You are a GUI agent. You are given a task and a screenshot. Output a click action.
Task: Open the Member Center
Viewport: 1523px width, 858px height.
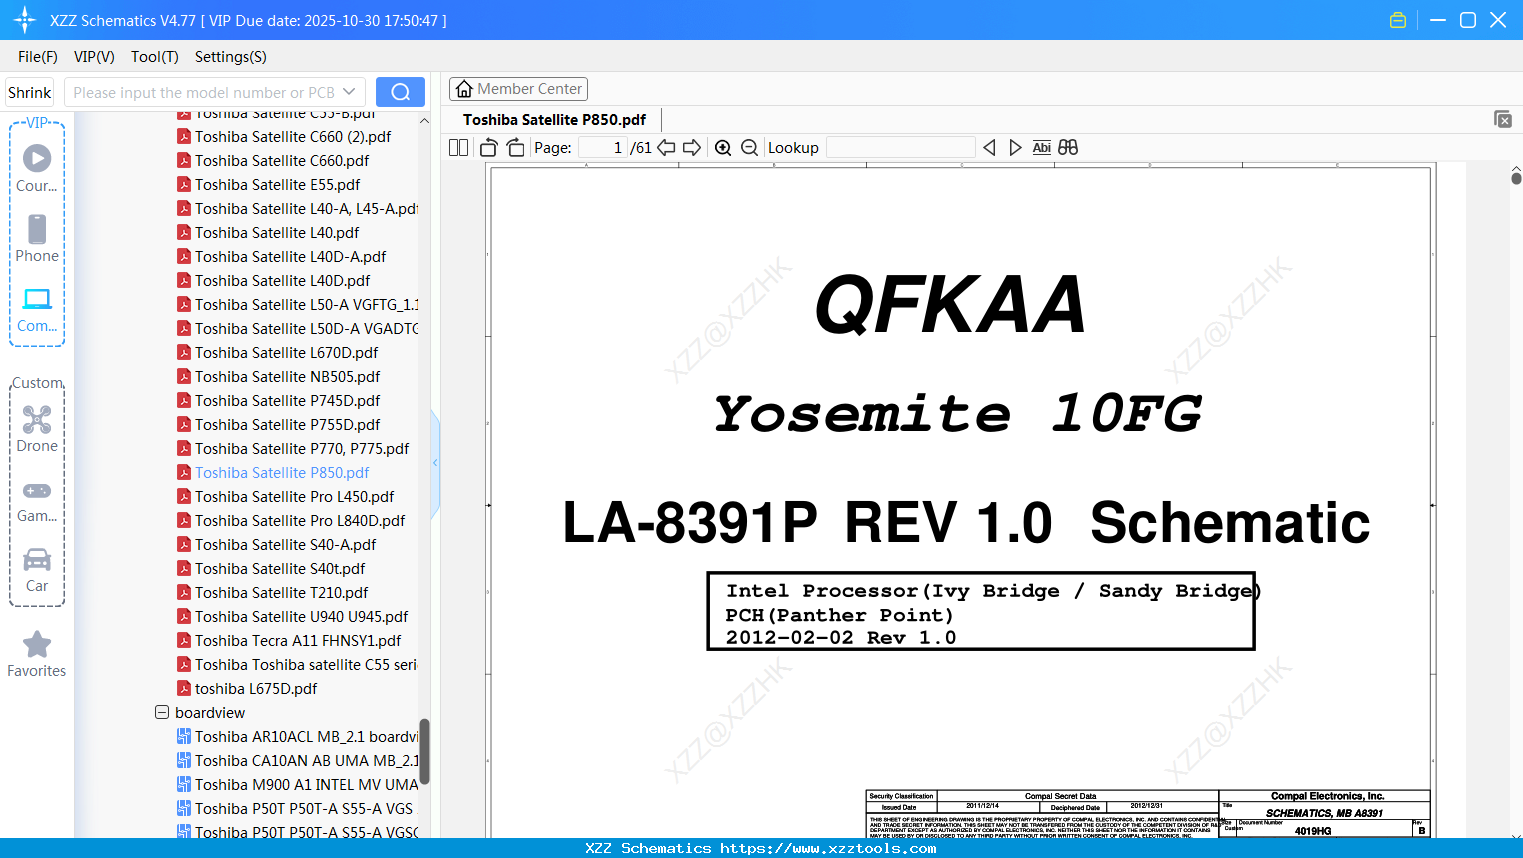click(519, 89)
